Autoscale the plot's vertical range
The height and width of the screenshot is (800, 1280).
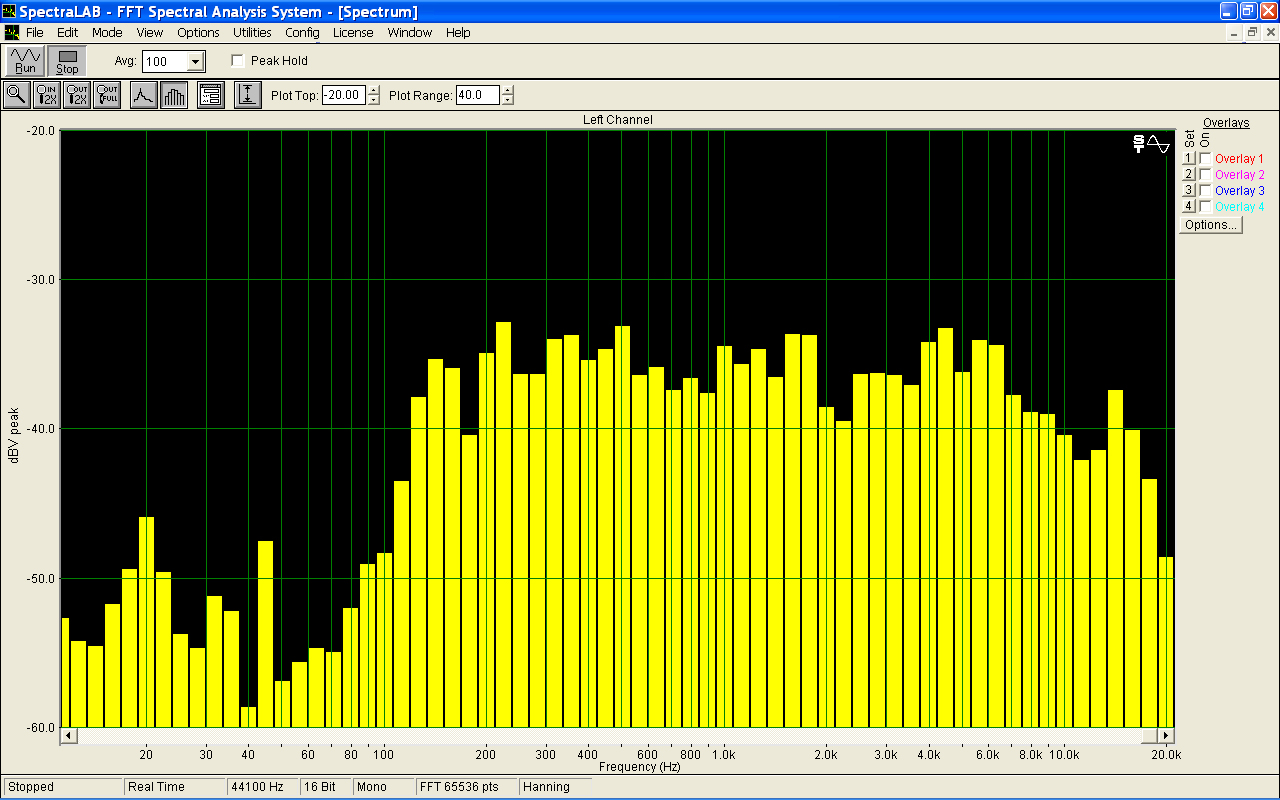pyautogui.click(x=247, y=95)
